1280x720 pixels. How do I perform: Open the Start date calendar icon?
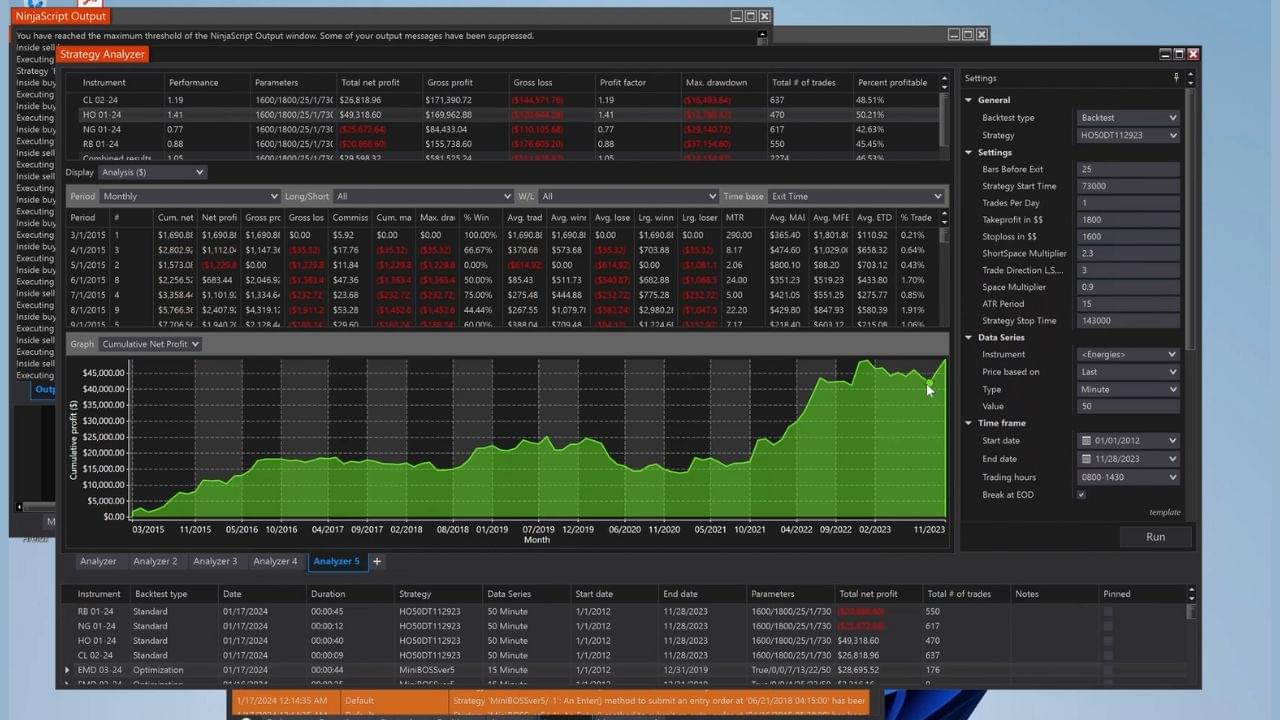tap(1086, 441)
